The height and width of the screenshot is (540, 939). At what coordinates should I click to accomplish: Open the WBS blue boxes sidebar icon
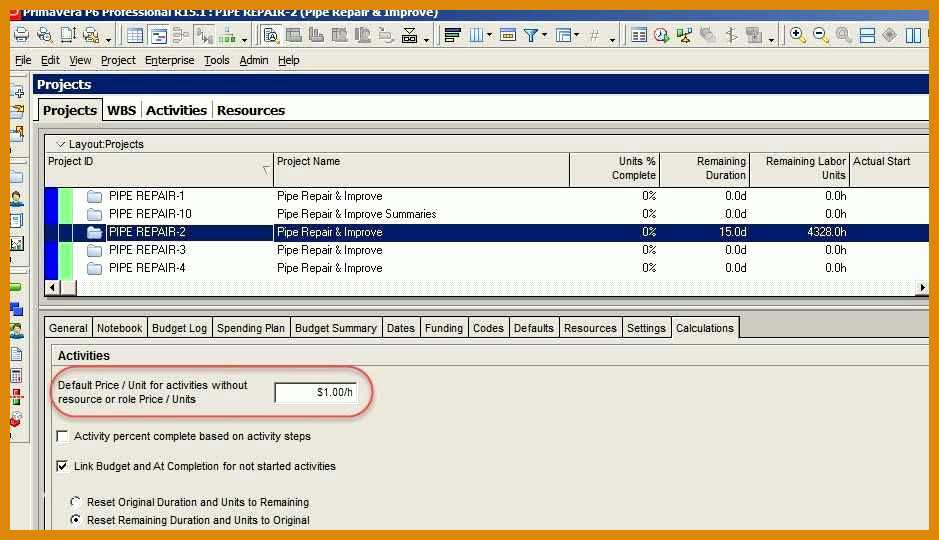point(17,309)
